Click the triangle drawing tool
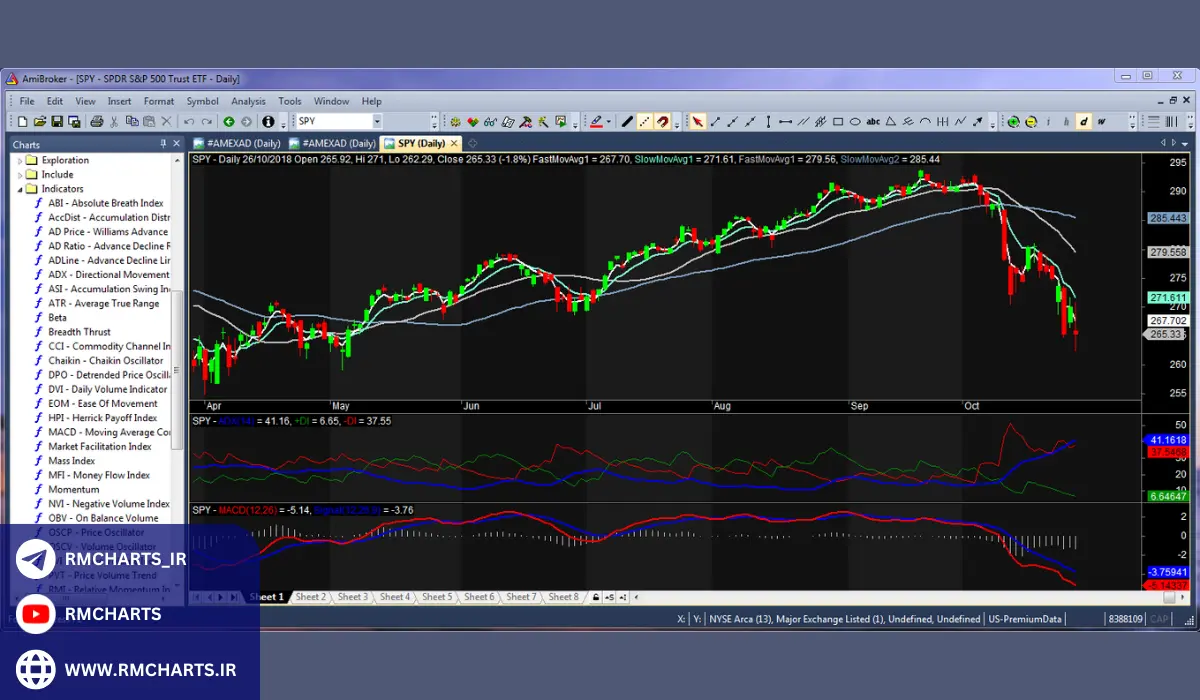 pos(891,122)
